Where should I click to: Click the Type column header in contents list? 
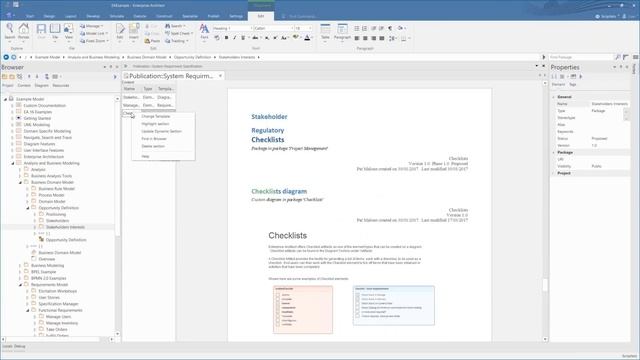pos(148,89)
